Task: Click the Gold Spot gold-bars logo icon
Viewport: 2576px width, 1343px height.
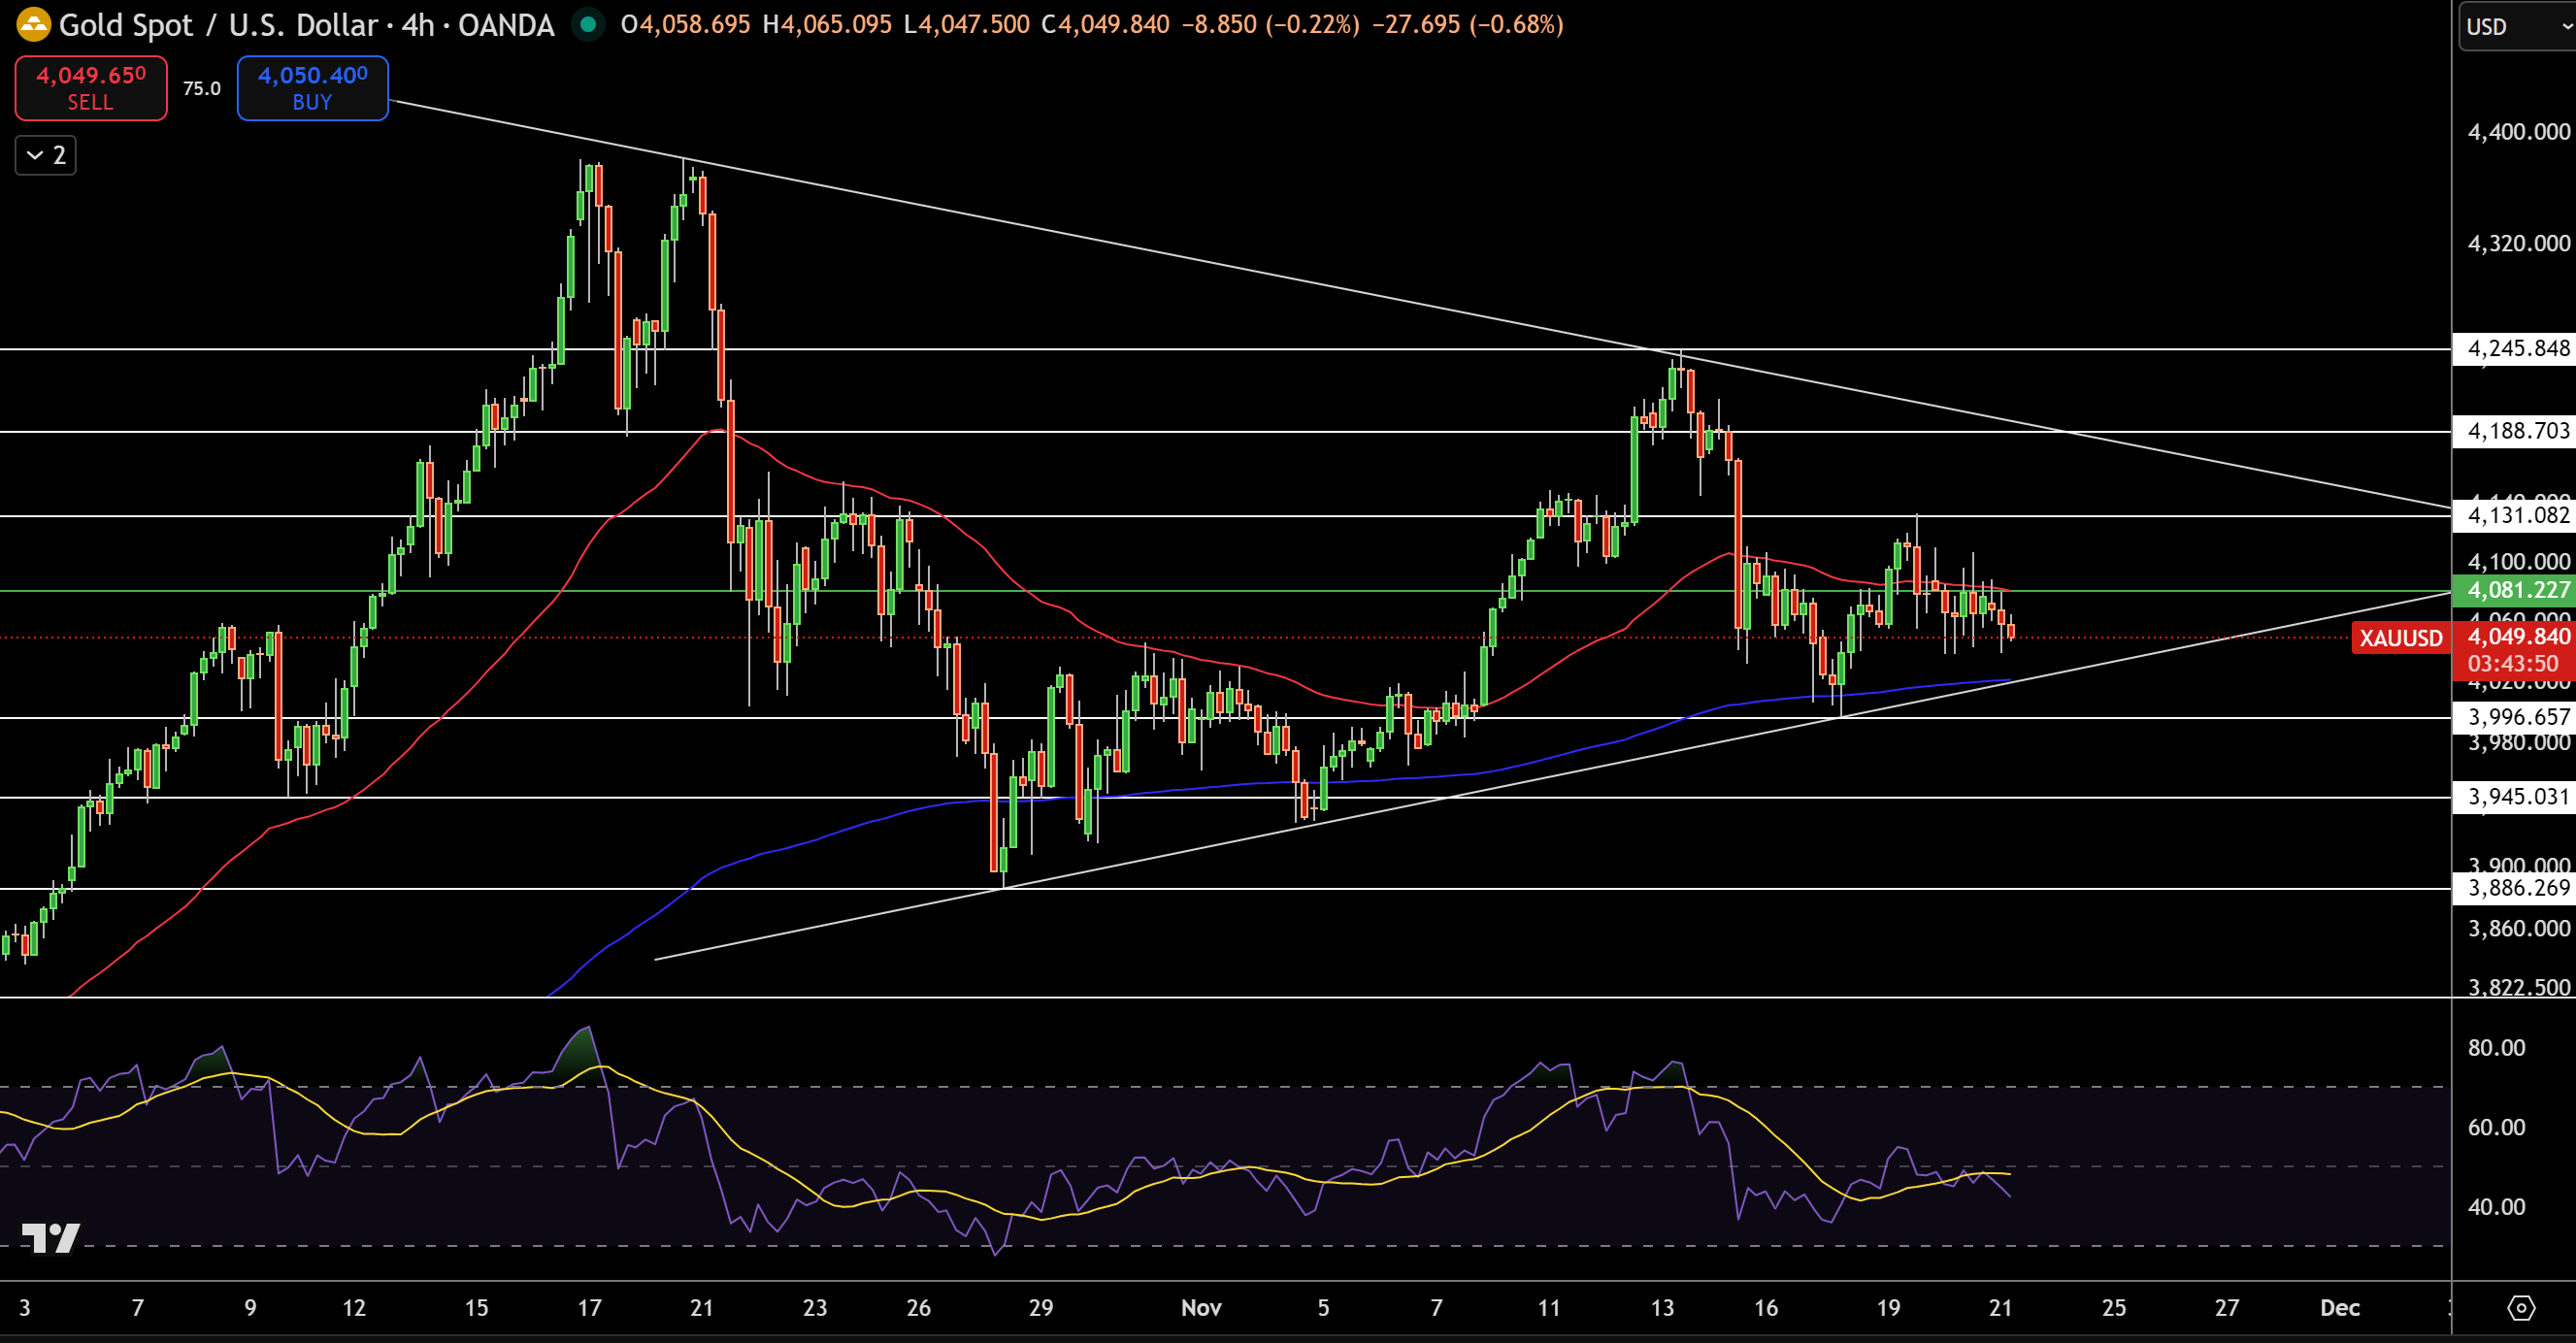Action: tap(33, 25)
